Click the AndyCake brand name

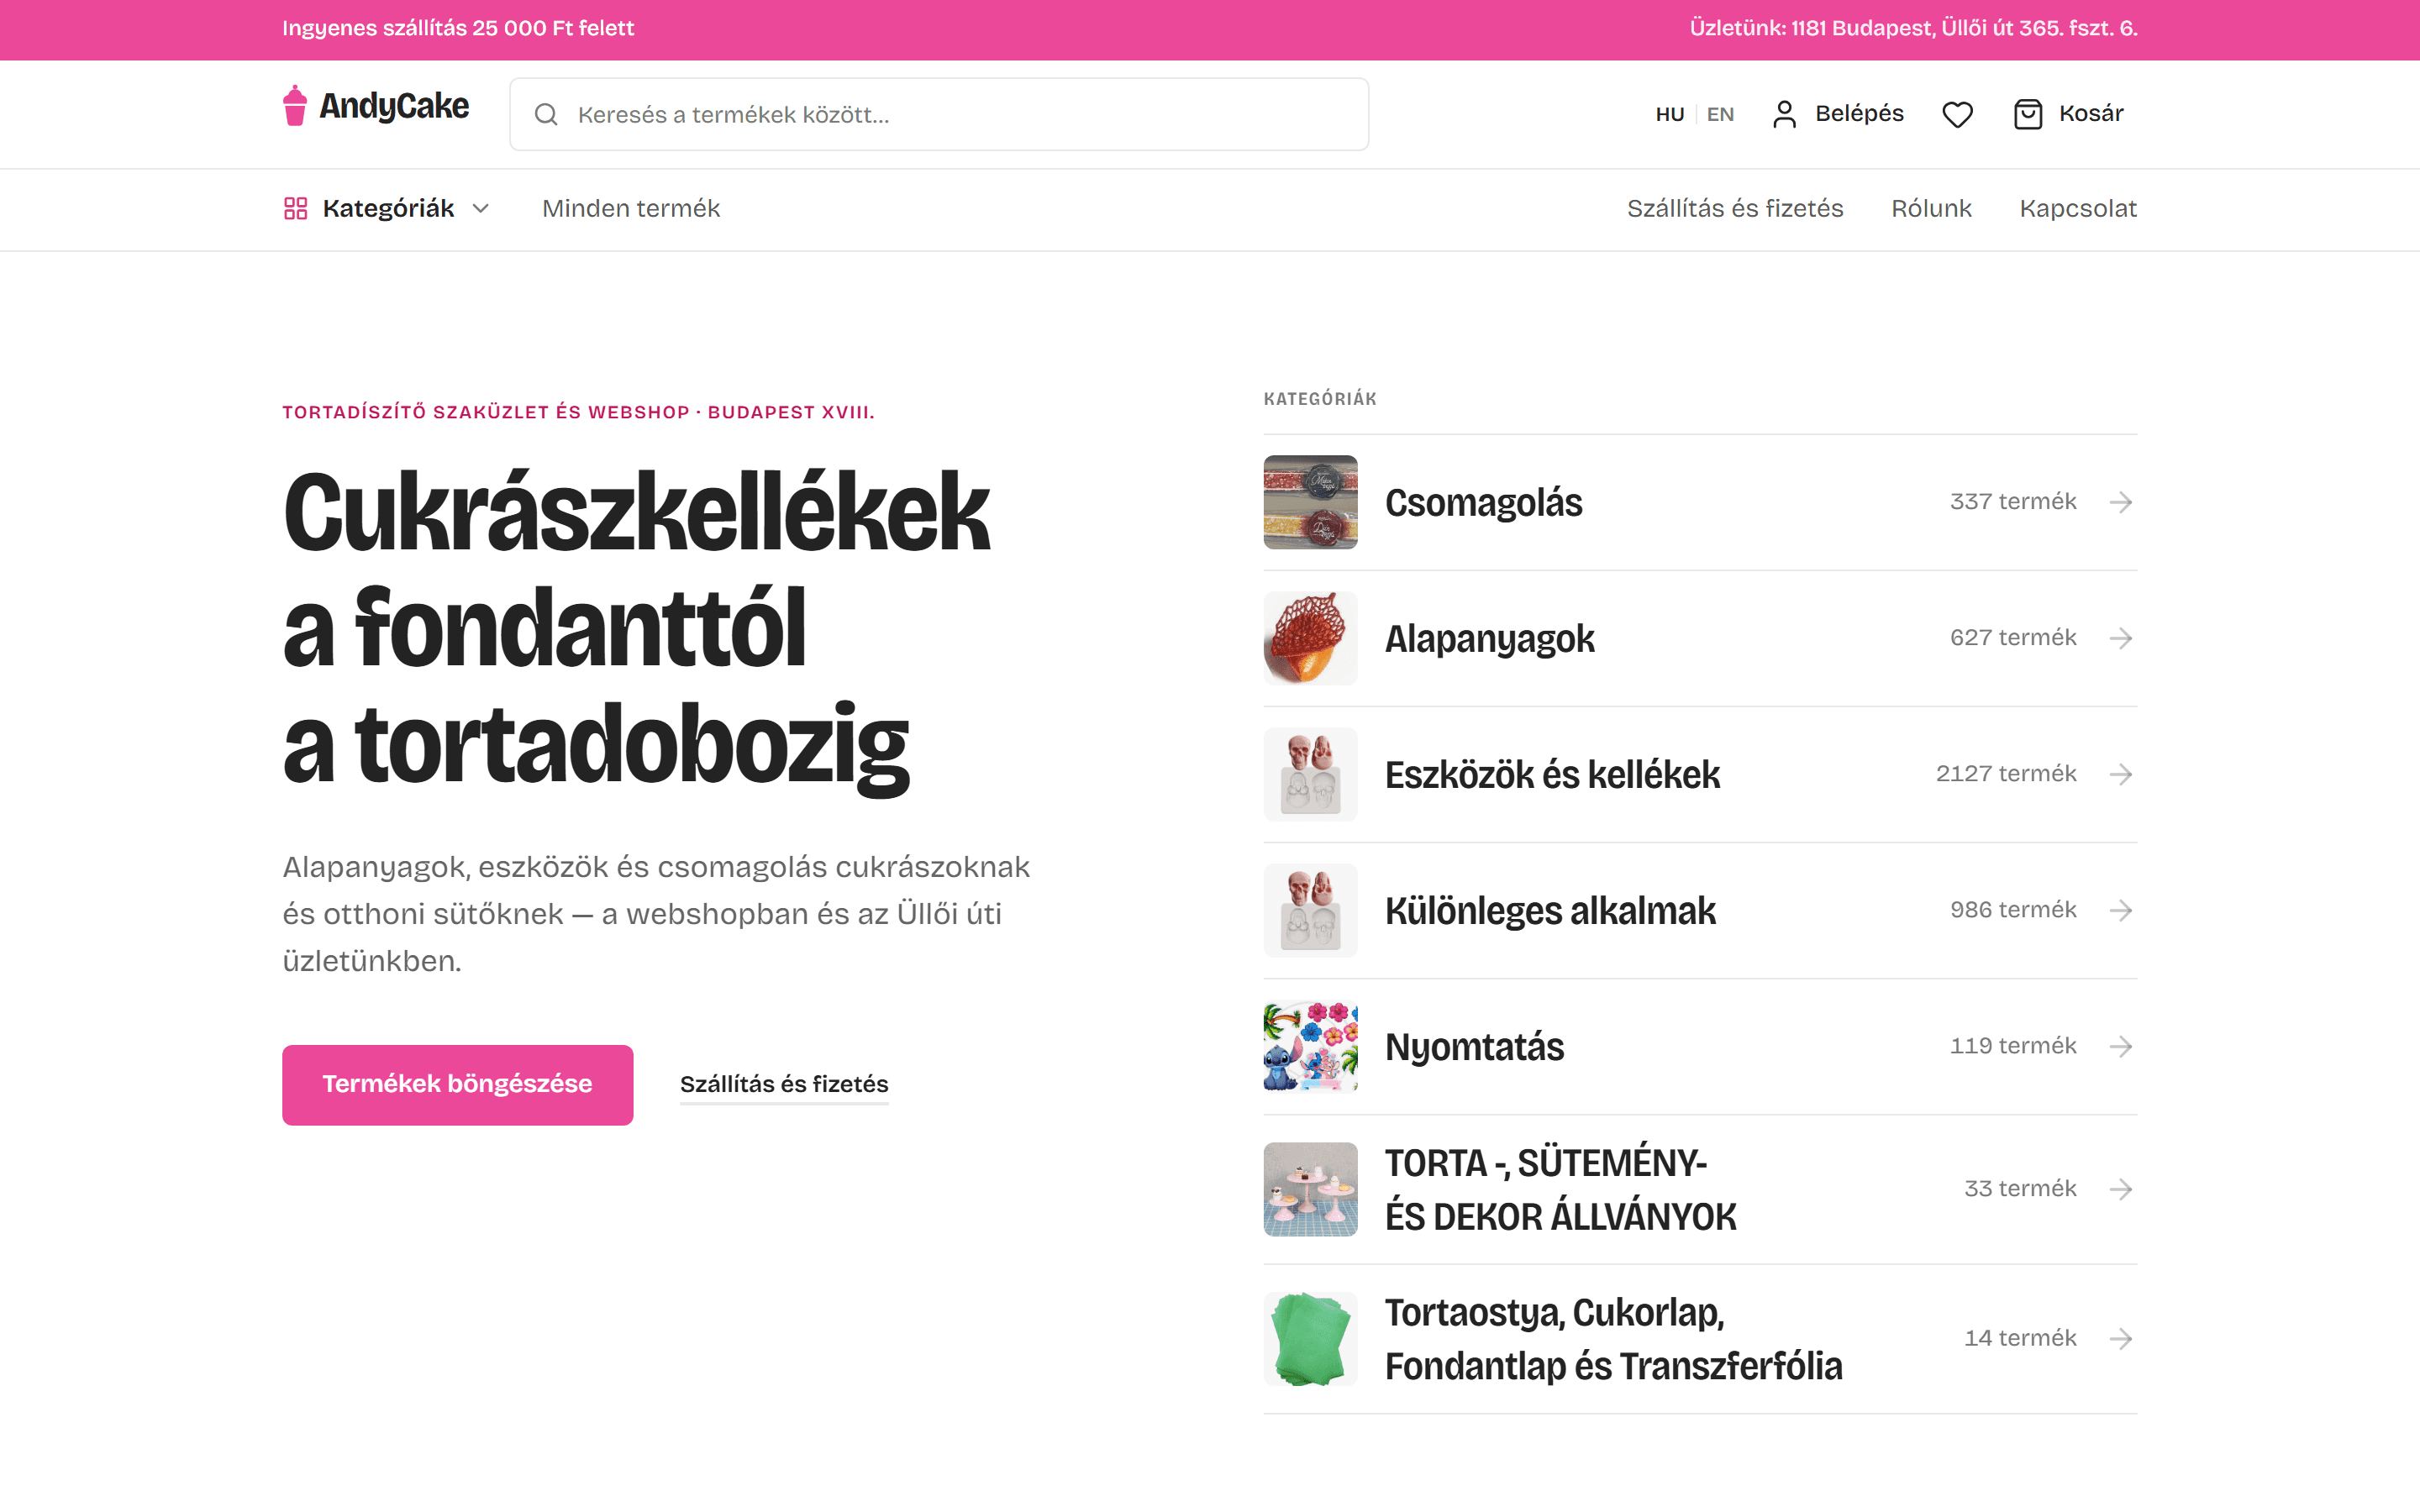(394, 106)
